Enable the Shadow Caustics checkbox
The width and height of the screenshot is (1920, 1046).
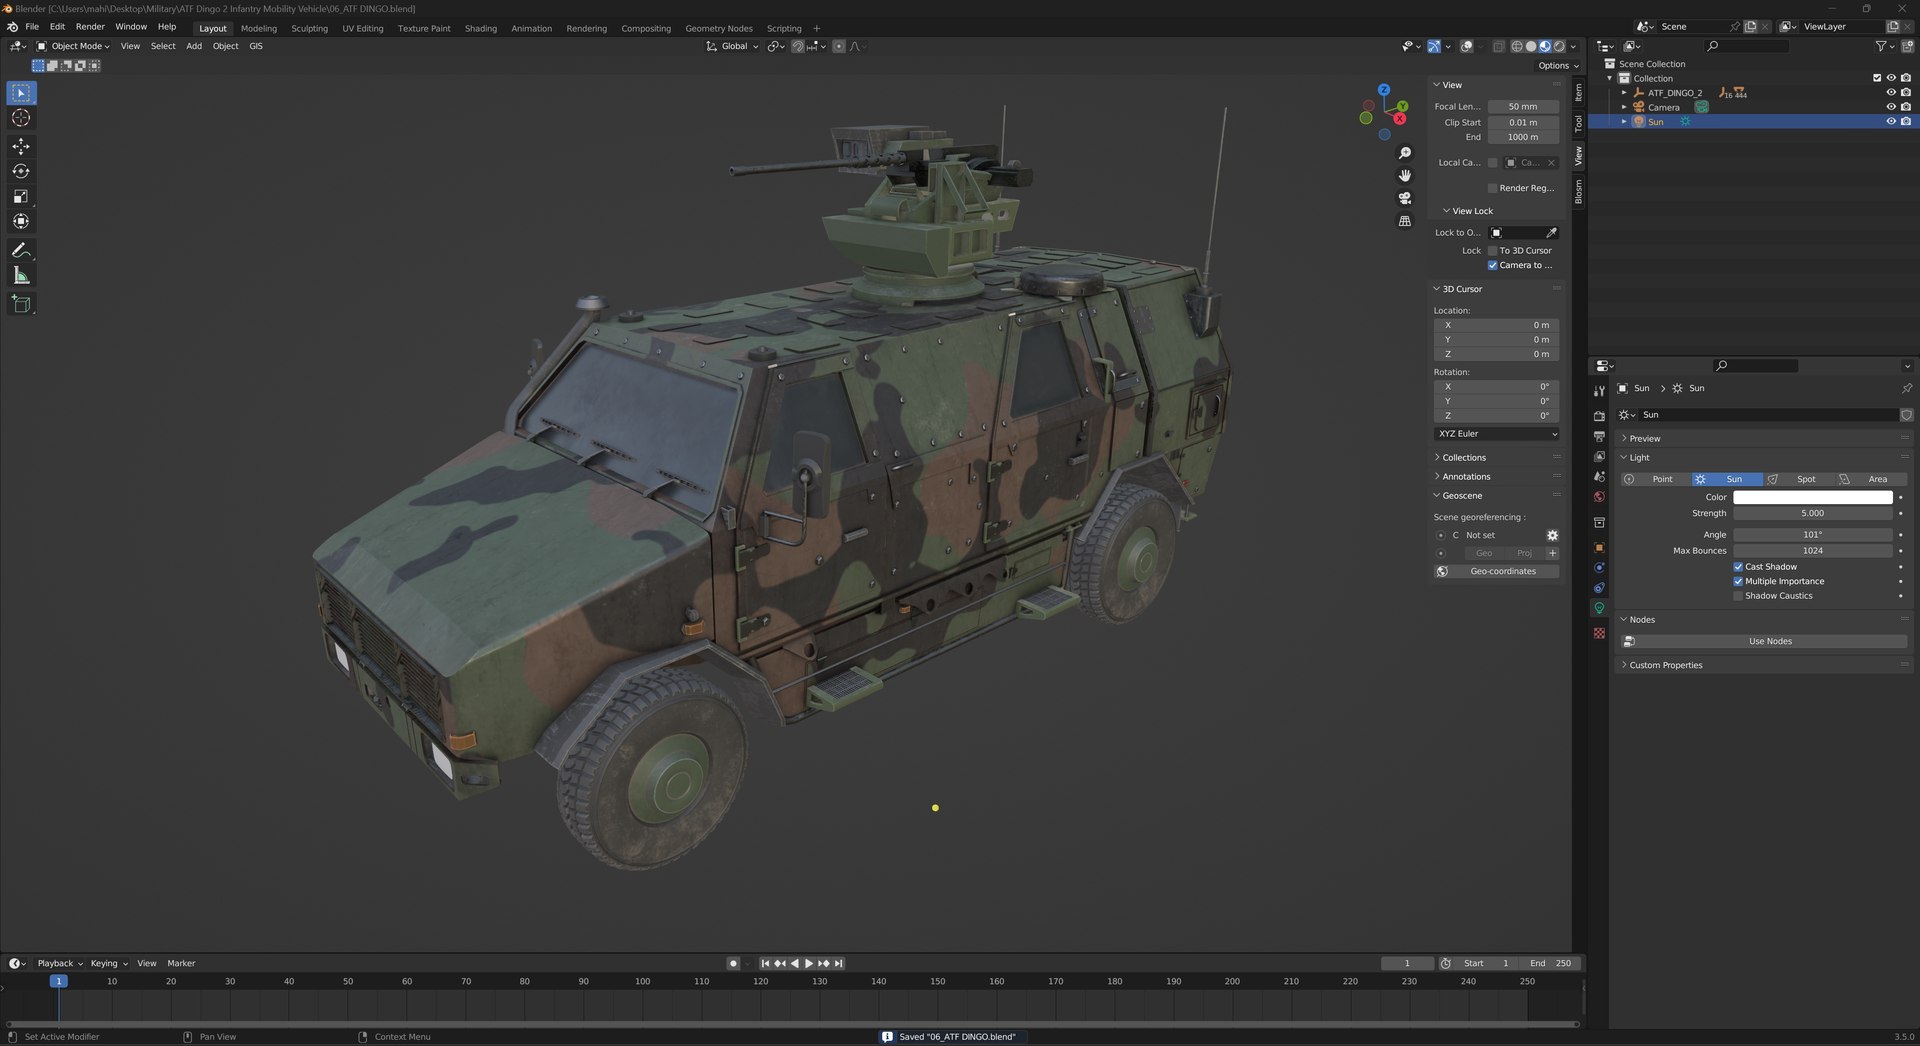point(1738,596)
